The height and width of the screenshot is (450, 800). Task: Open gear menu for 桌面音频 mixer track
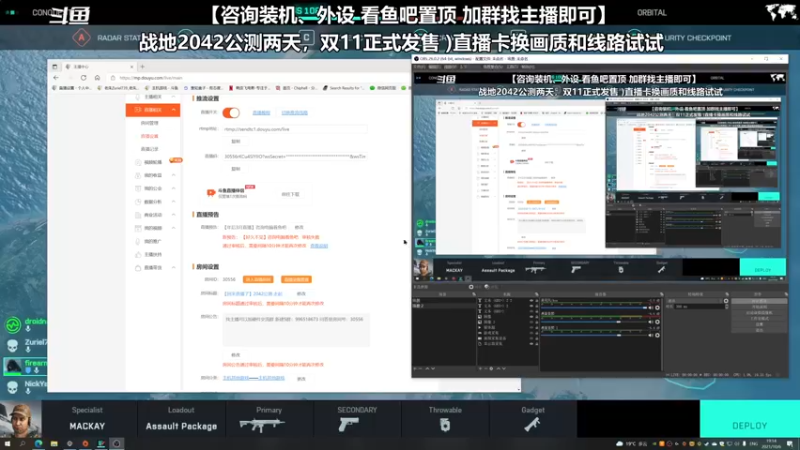657,322
